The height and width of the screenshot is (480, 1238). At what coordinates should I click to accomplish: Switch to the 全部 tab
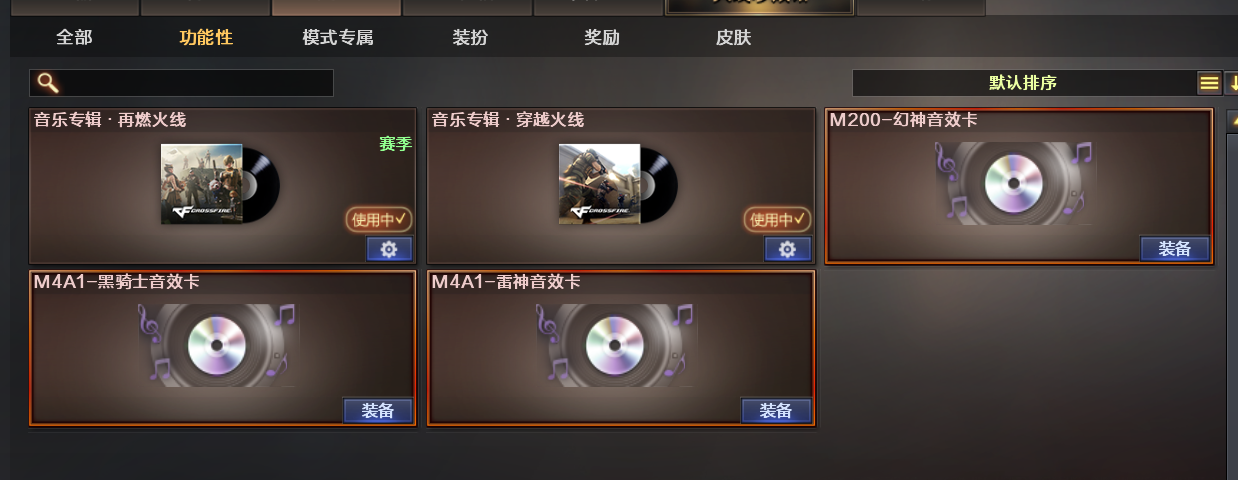(x=74, y=38)
